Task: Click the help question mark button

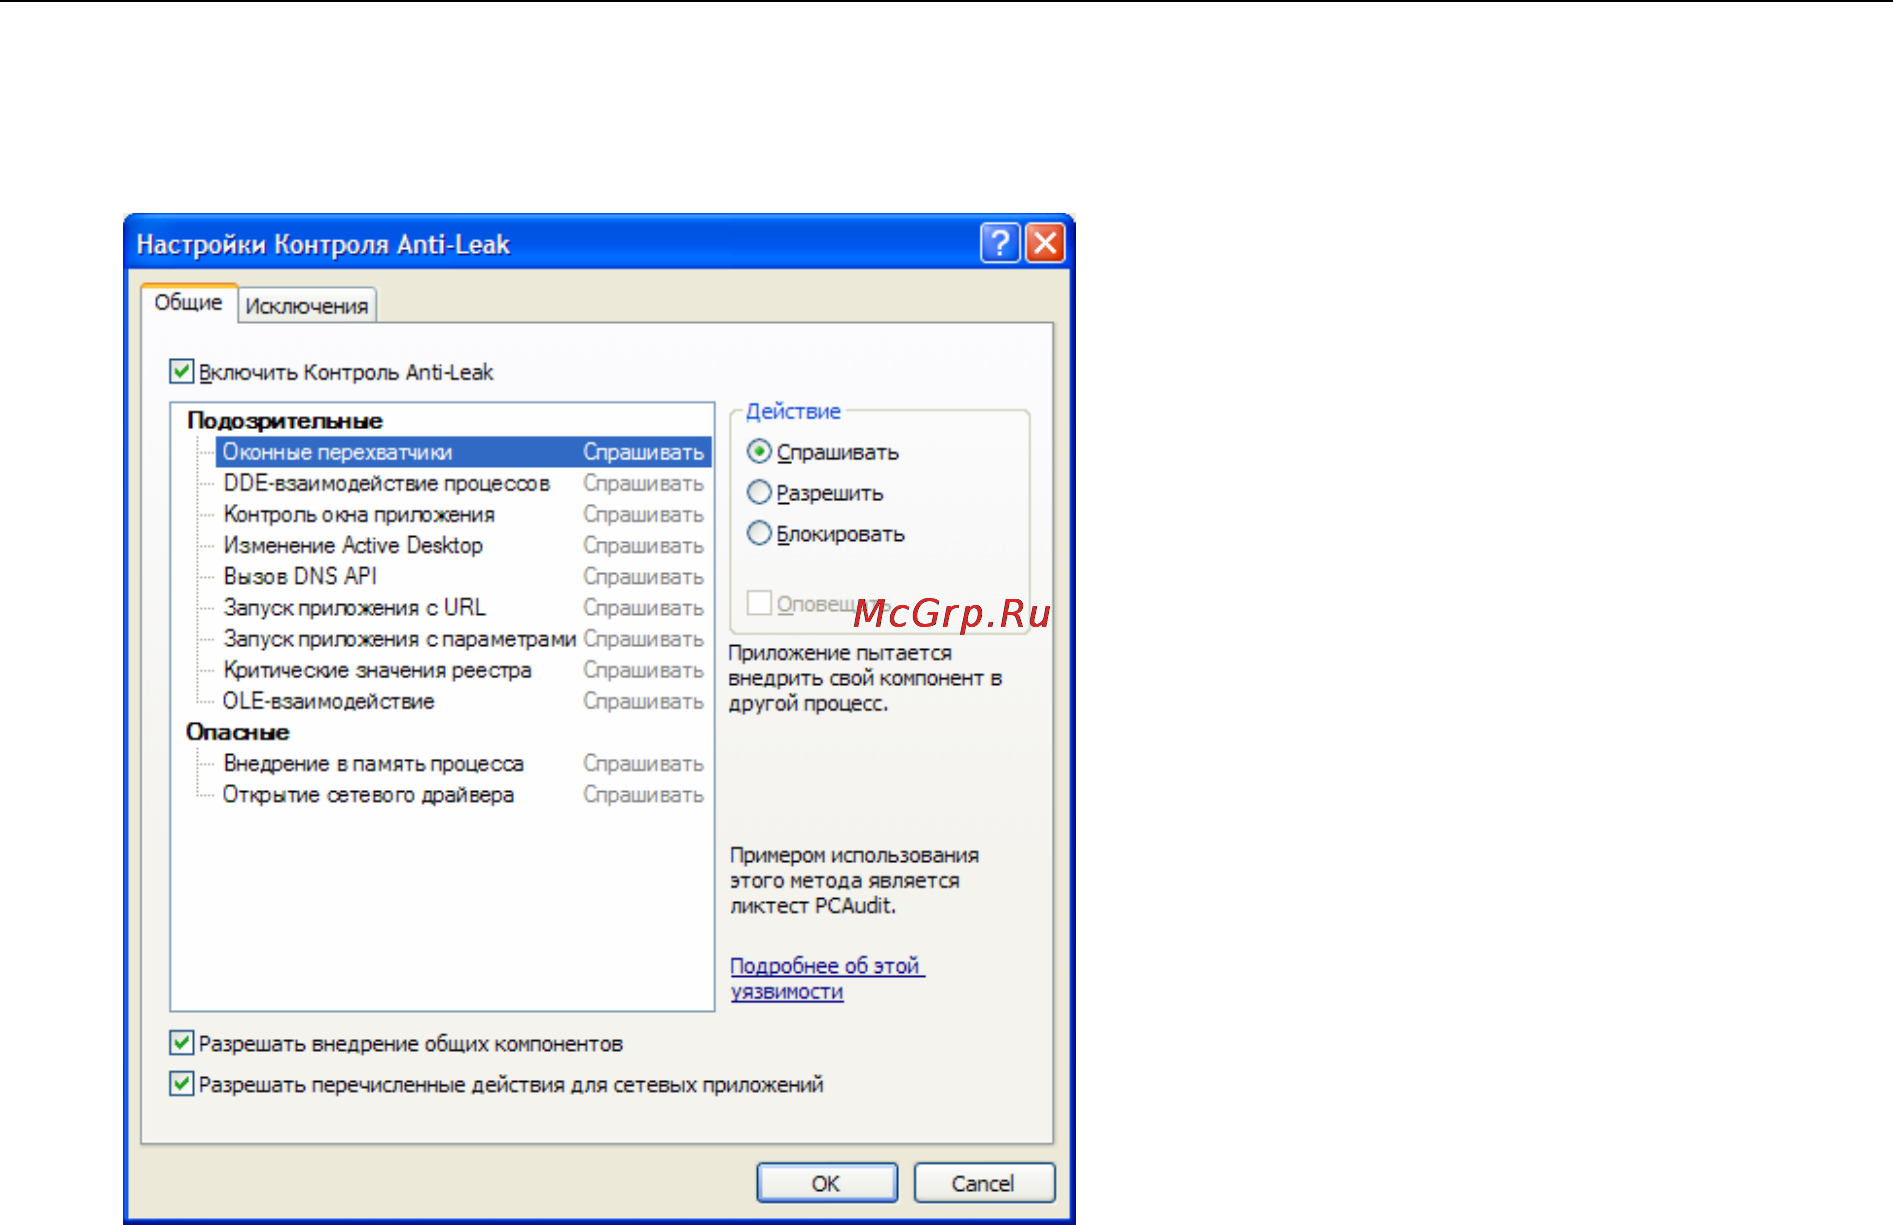Action: click(1000, 243)
